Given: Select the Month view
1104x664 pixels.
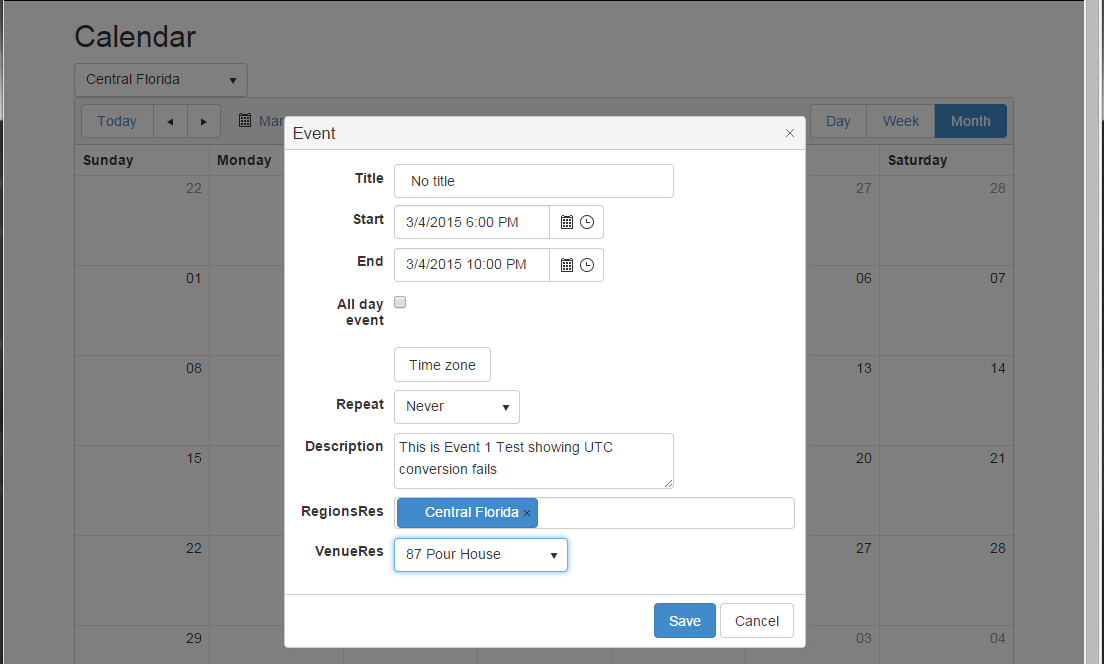Looking at the screenshot, I should [970, 121].
